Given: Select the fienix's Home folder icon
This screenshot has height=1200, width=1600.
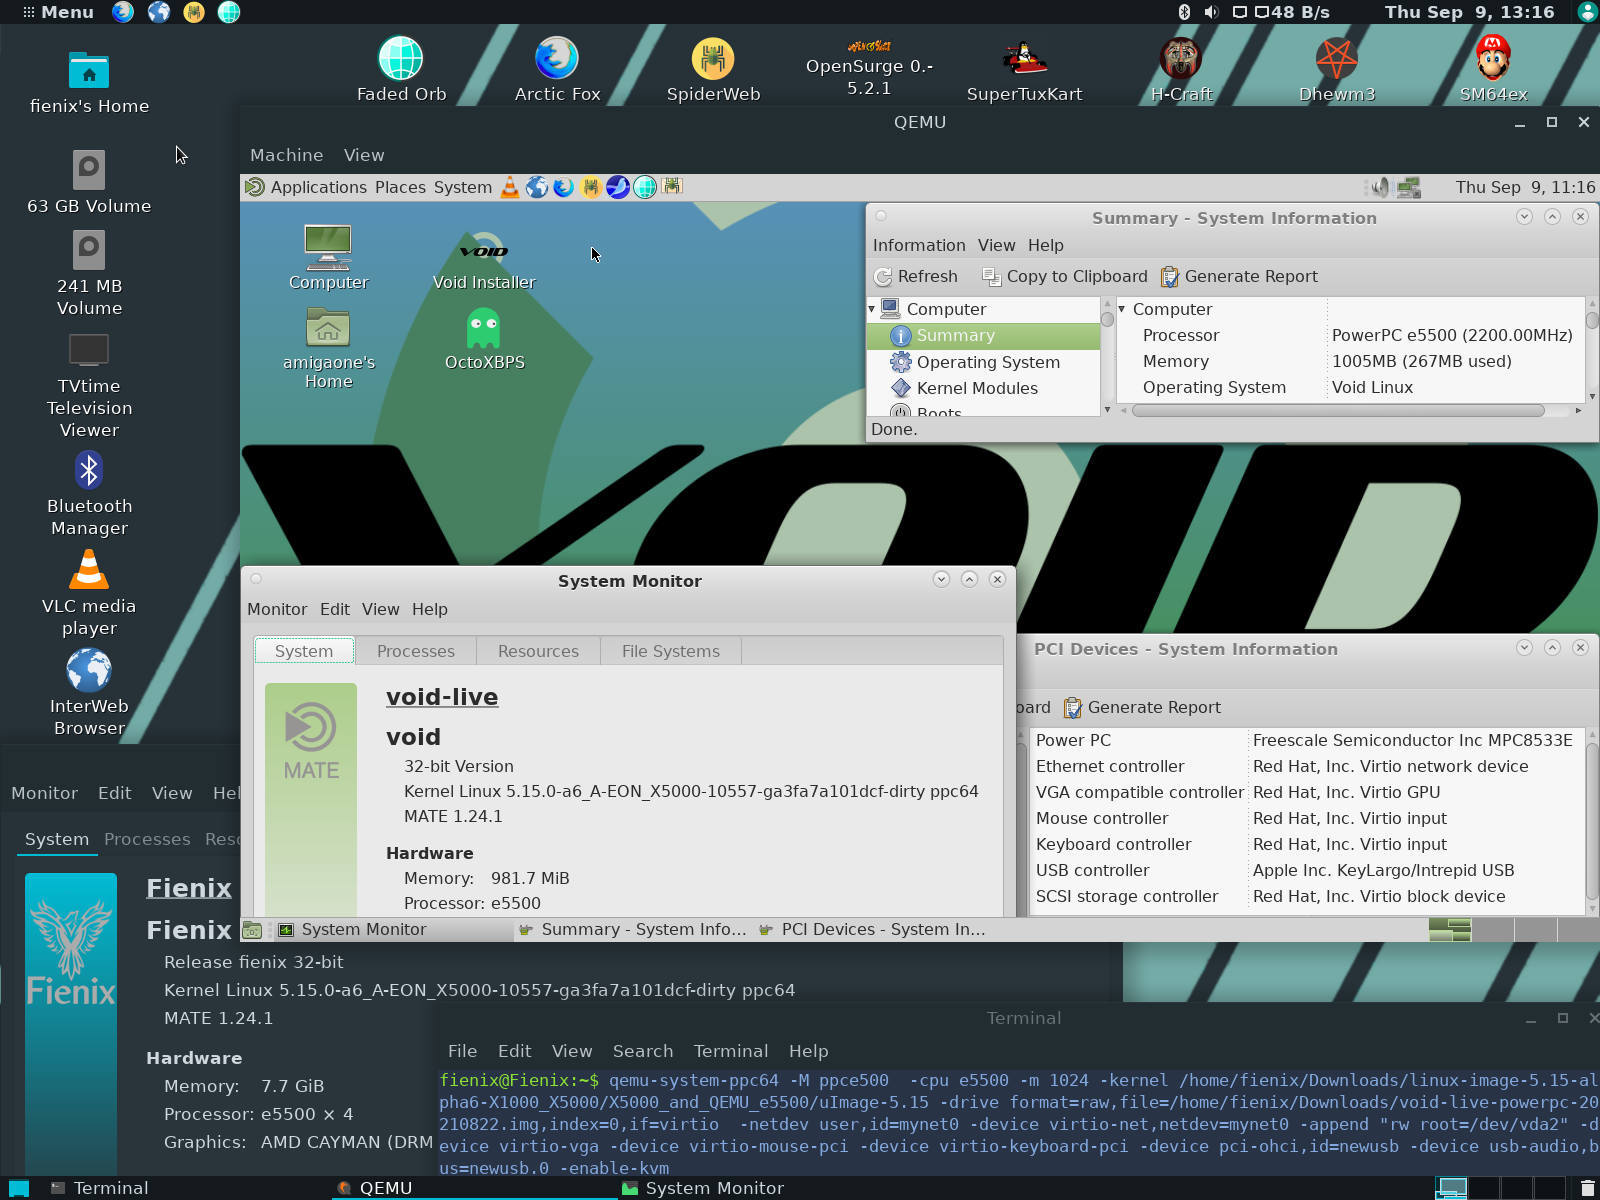Looking at the screenshot, I should point(89,82).
